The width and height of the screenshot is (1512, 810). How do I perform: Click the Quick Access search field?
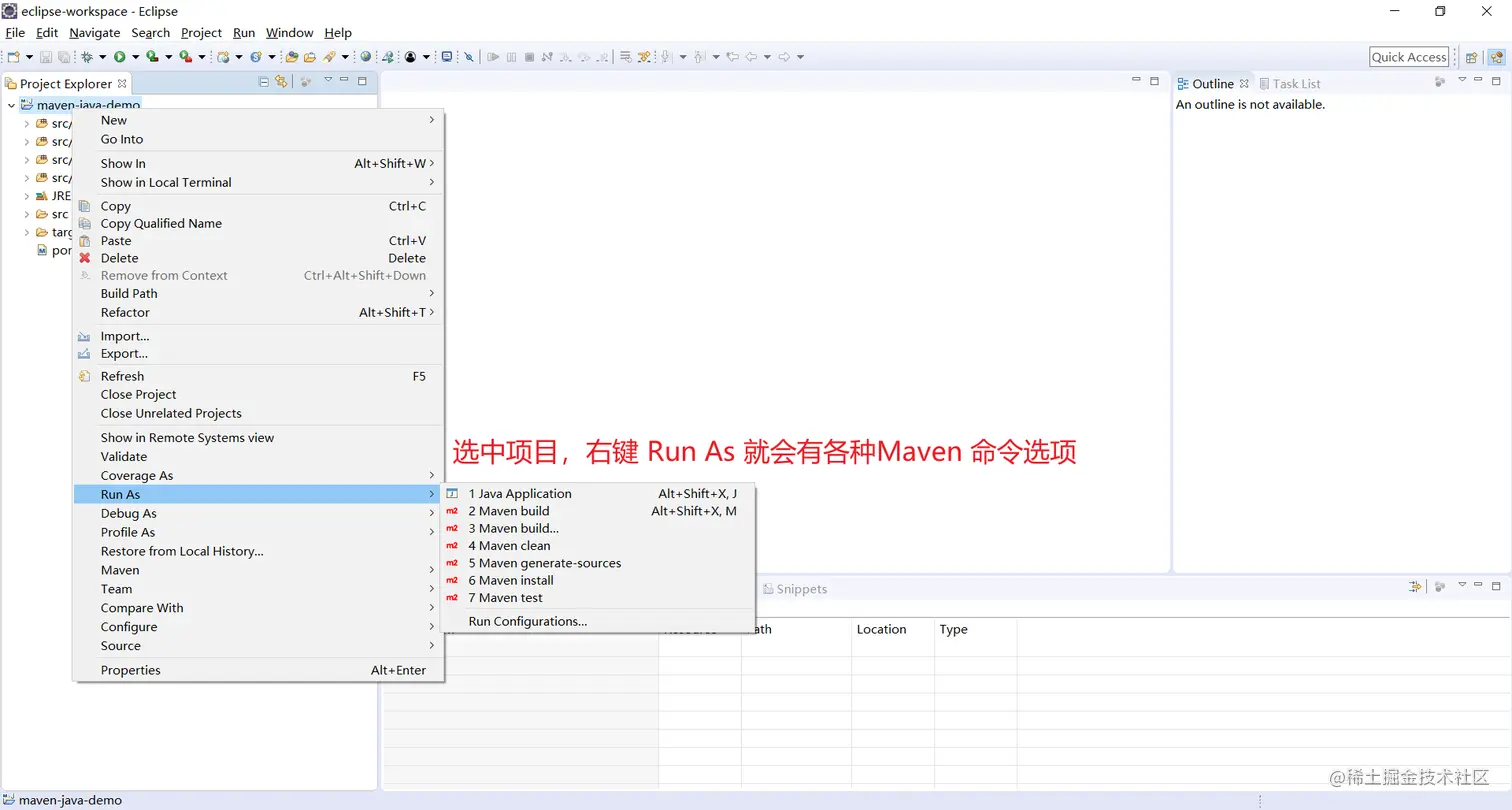coord(1409,57)
